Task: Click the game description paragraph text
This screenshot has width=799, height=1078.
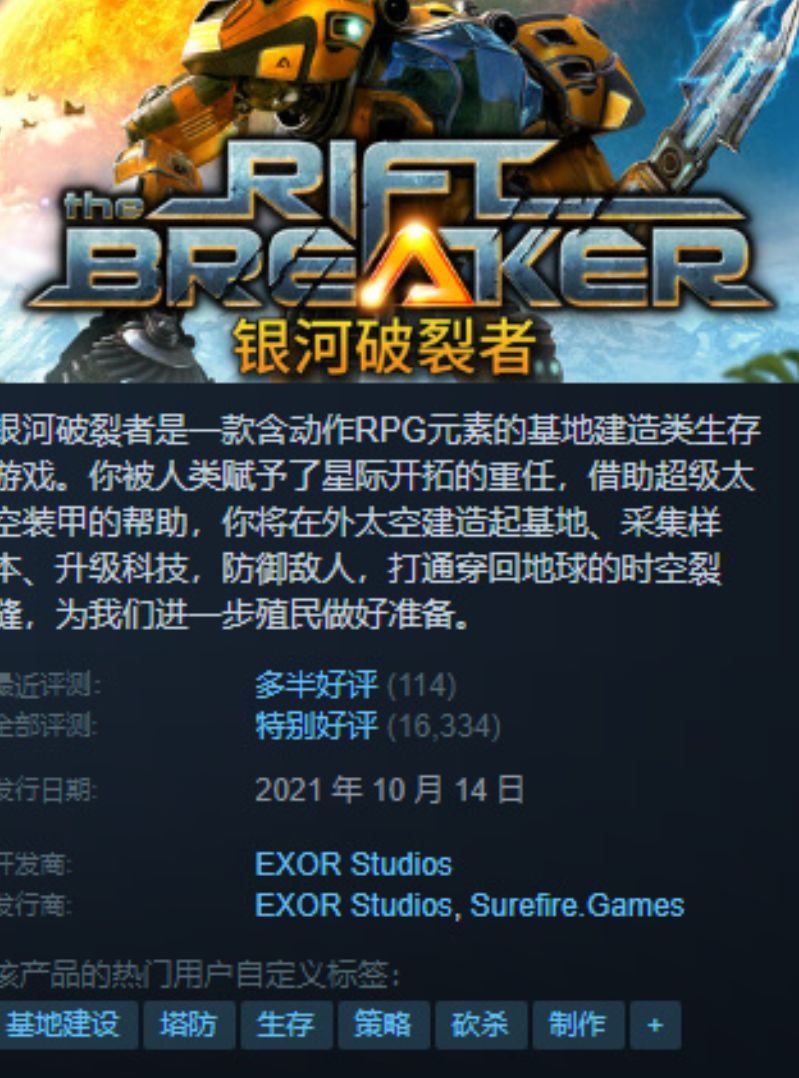Action: [380, 522]
